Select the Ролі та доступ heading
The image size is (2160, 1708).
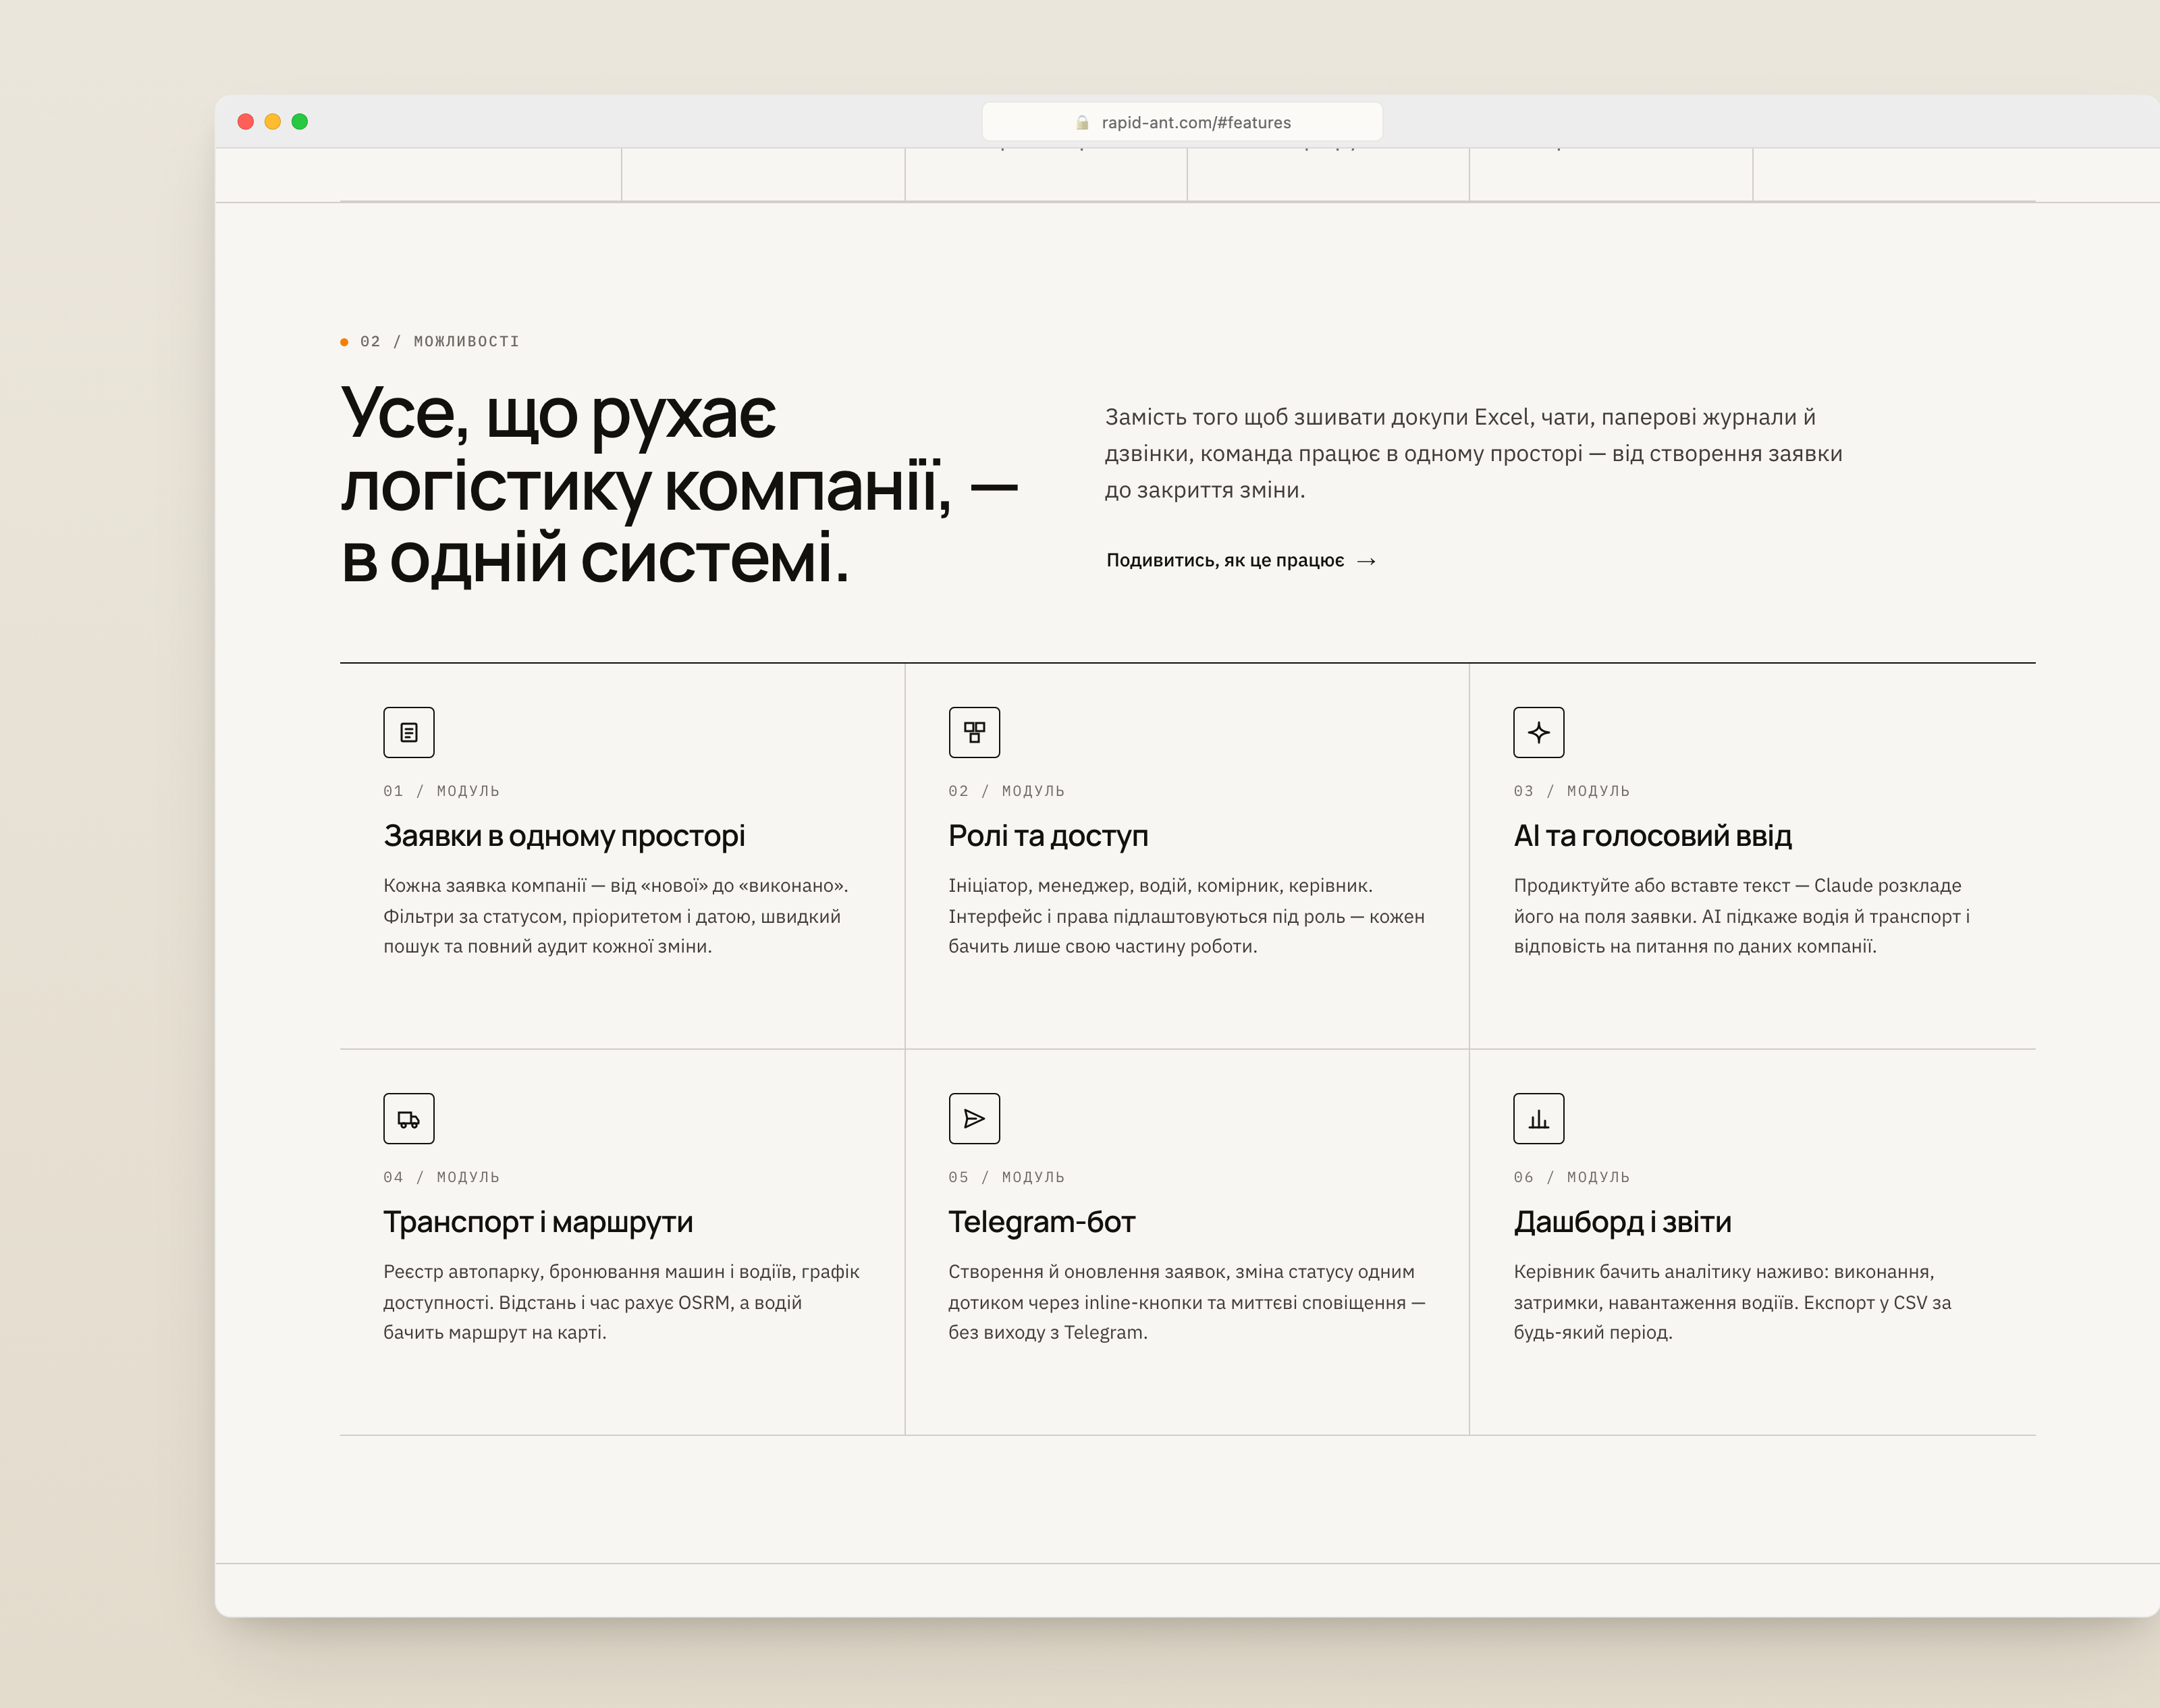(1048, 835)
